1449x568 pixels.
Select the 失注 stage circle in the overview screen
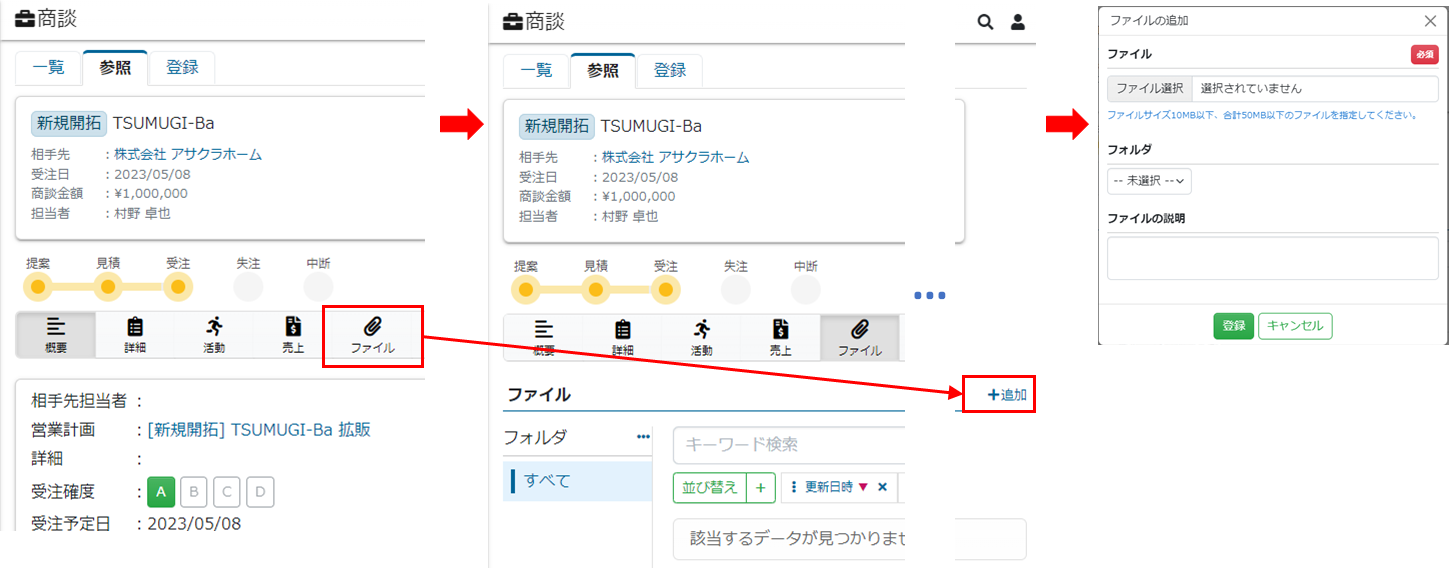248,287
